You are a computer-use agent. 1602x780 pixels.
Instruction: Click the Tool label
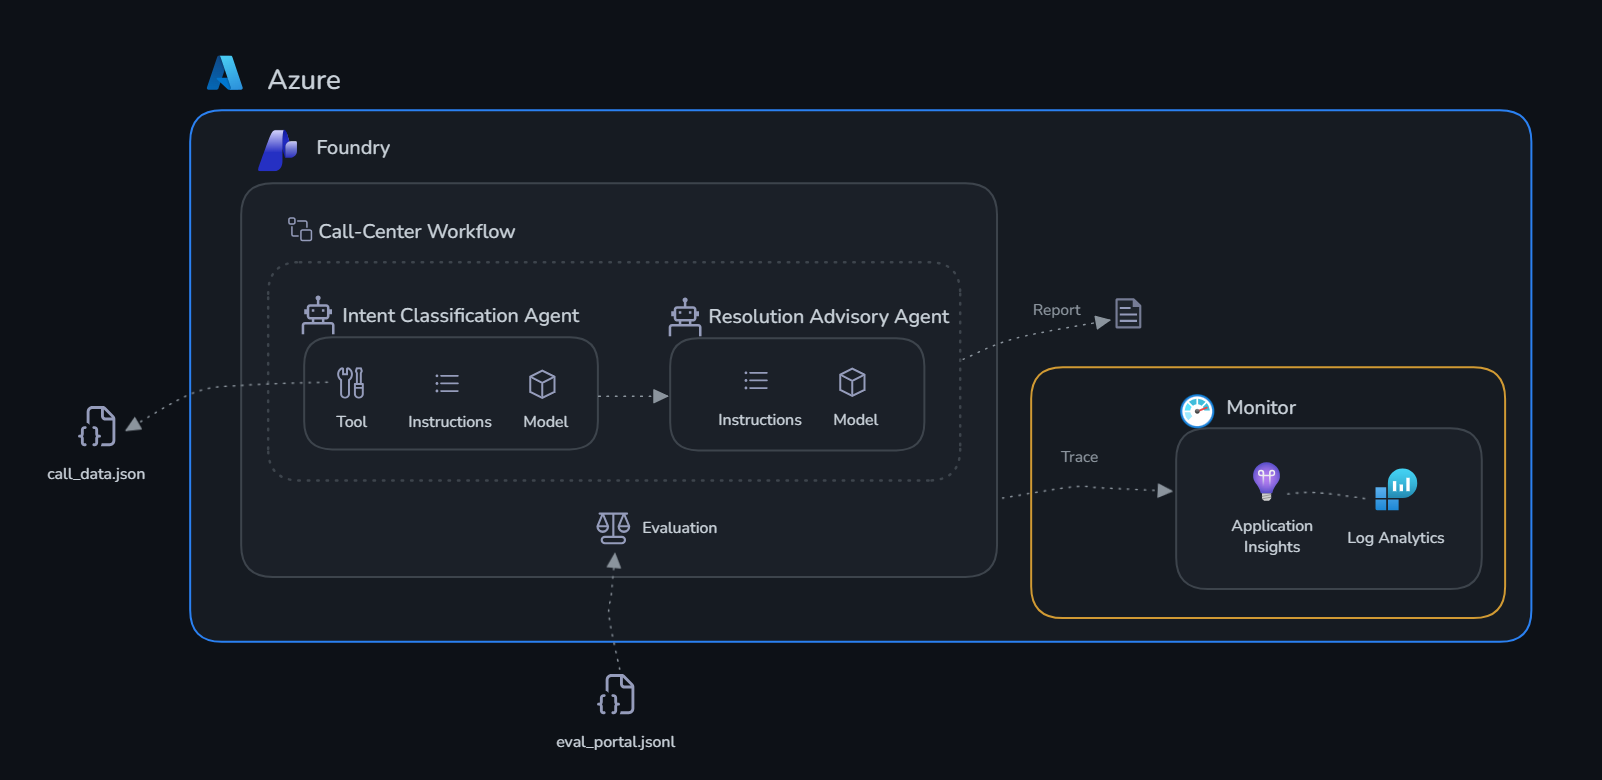(x=352, y=422)
